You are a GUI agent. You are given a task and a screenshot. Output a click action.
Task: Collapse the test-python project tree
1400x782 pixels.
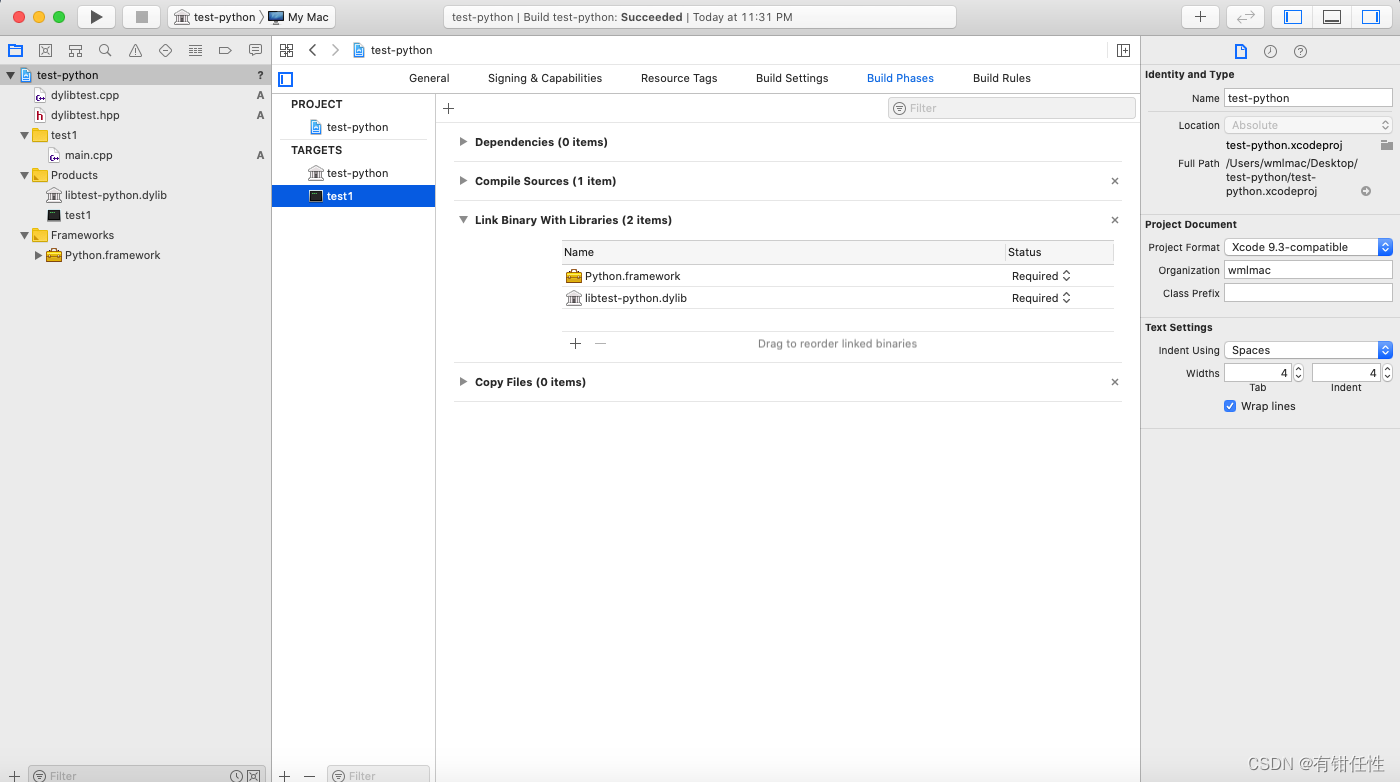click(x=11, y=75)
